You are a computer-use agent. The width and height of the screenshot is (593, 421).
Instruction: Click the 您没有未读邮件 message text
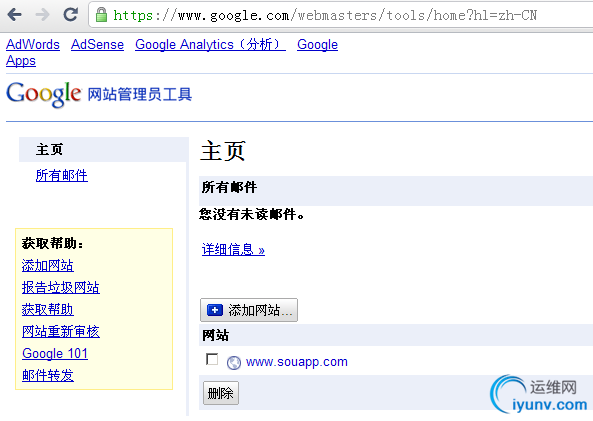[252, 214]
